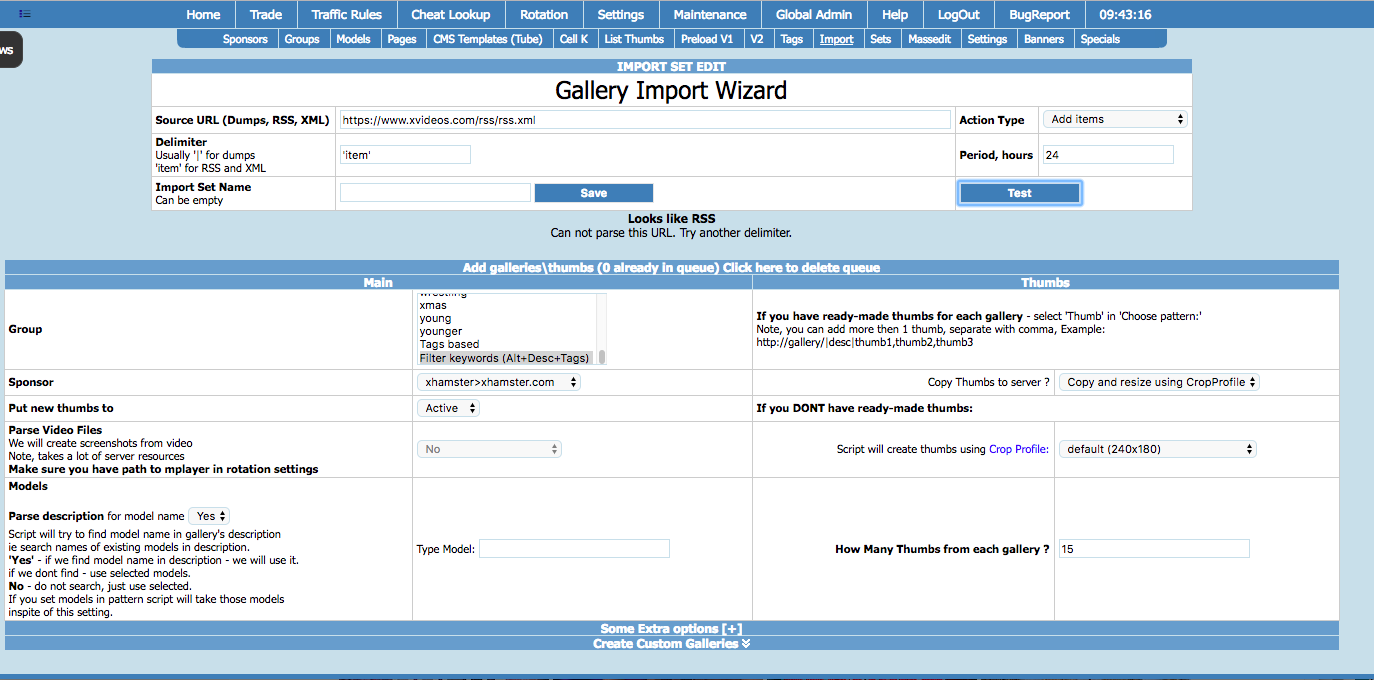Open the Sponsor dropdown
Viewport: 1374px width, 680px height.
498,382
